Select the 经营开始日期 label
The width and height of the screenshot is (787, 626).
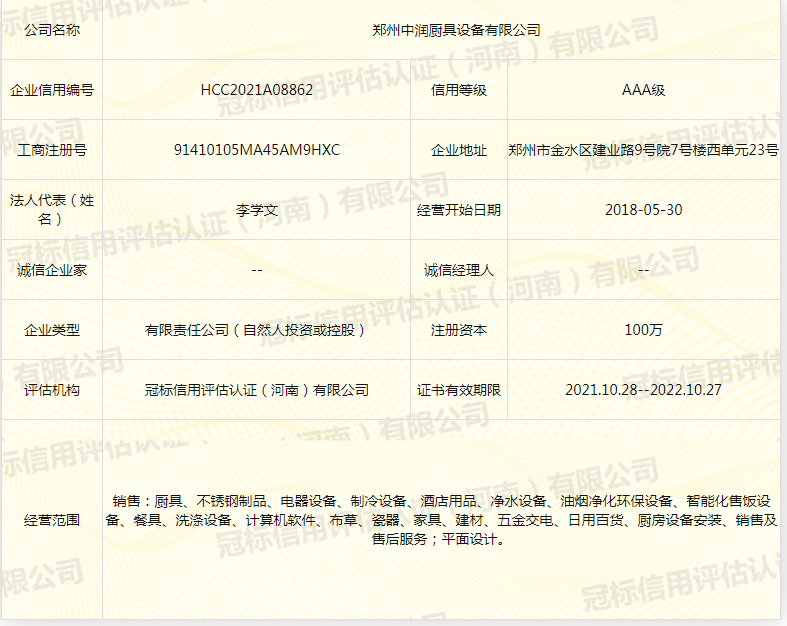pos(458,210)
